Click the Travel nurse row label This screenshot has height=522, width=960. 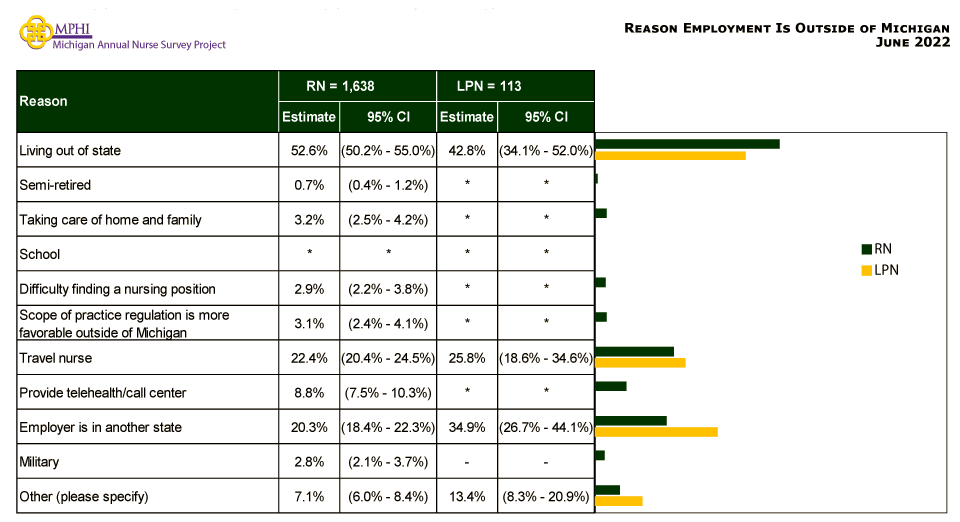click(56, 358)
